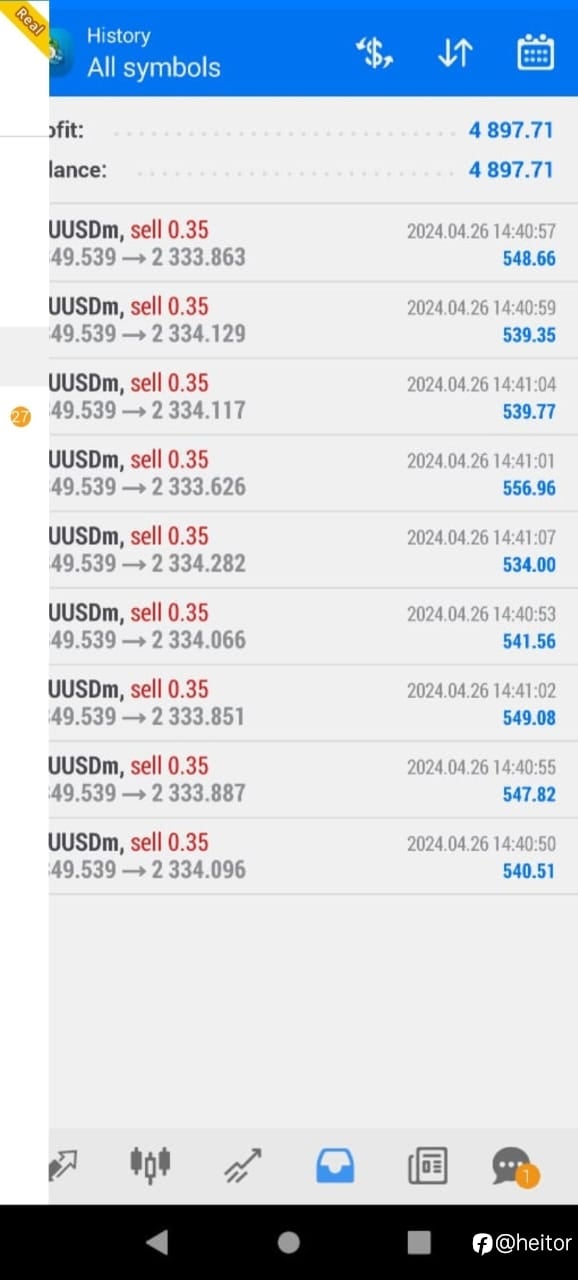Tap the Android recent apps square
The image size is (578, 1280).
419,1242
